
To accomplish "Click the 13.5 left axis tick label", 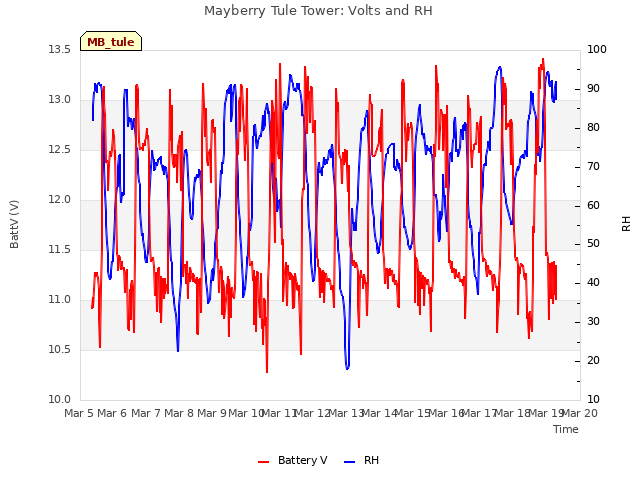I will pyautogui.click(x=60, y=50).
